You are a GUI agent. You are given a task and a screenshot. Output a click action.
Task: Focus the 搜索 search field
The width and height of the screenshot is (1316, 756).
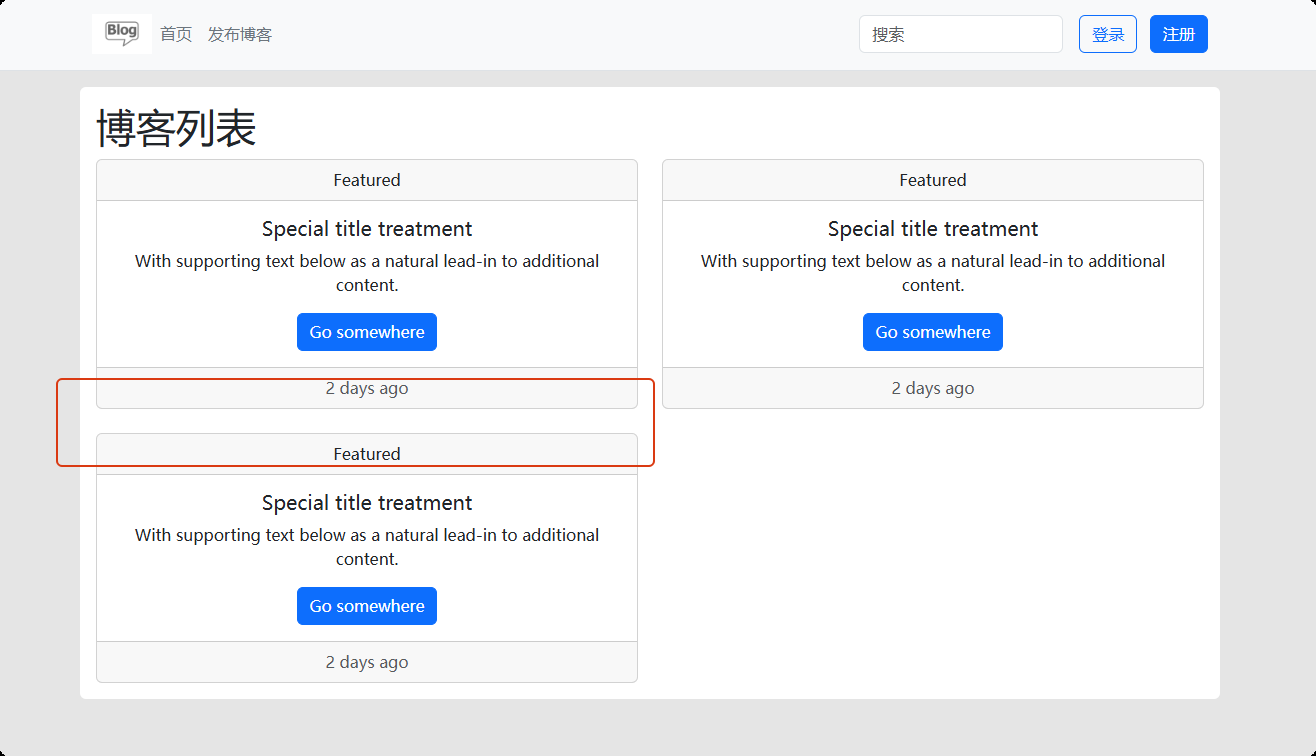pyautogui.click(x=960, y=34)
